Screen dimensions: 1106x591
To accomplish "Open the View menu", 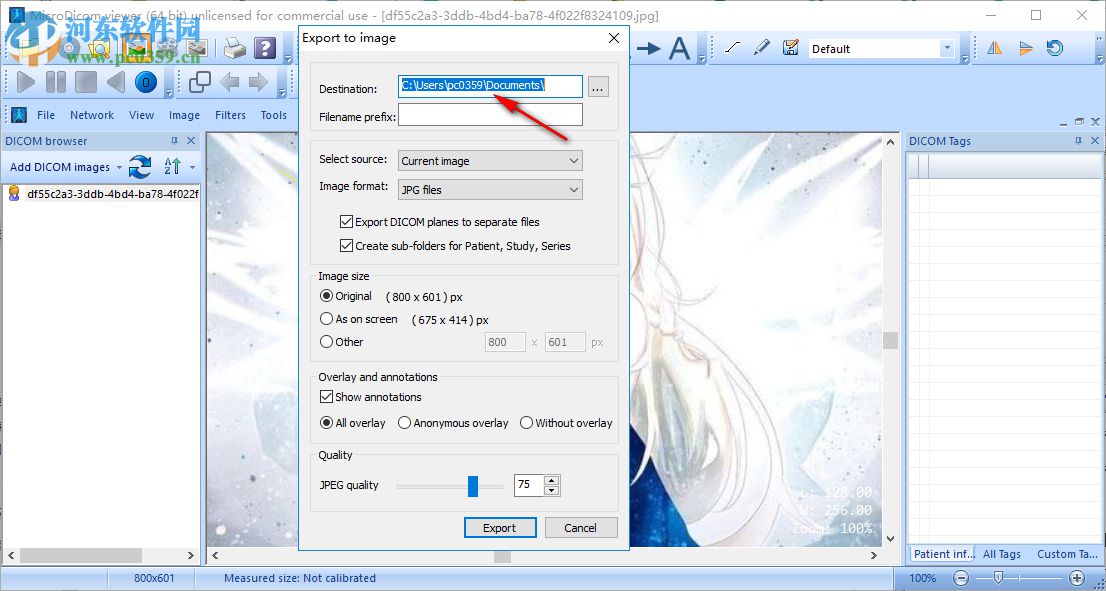I will point(141,115).
